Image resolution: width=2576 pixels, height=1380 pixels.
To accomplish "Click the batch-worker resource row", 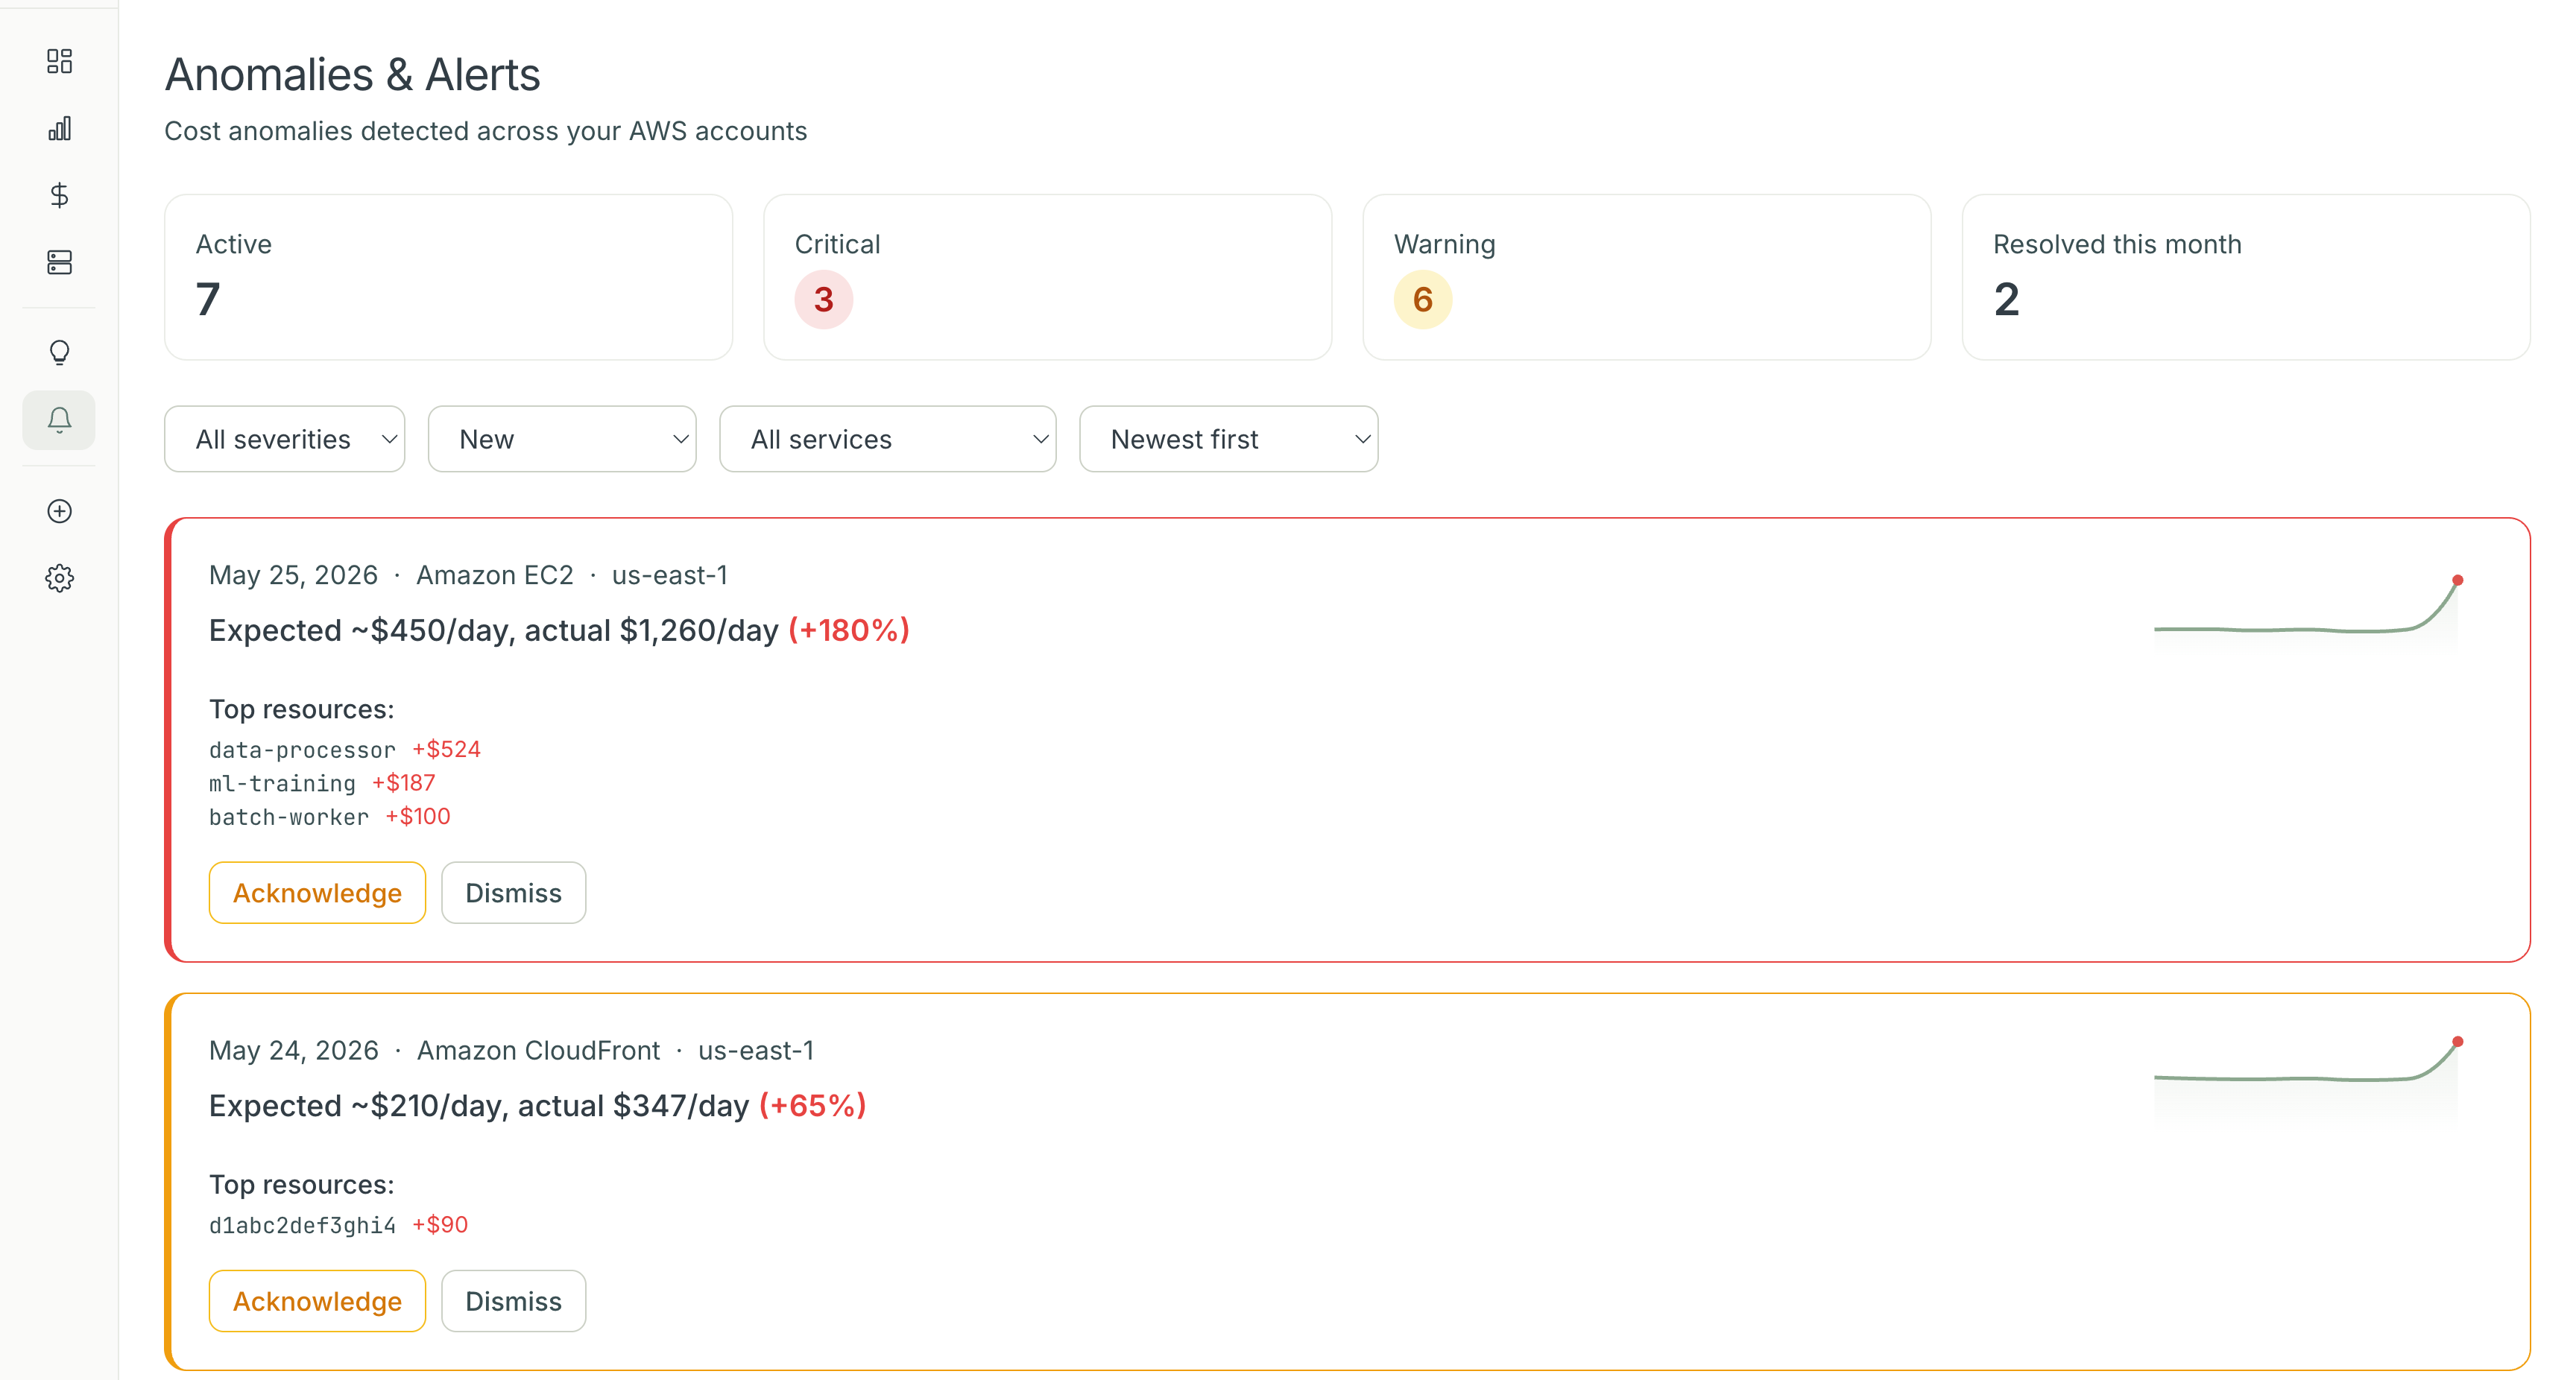I will [330, 817].
